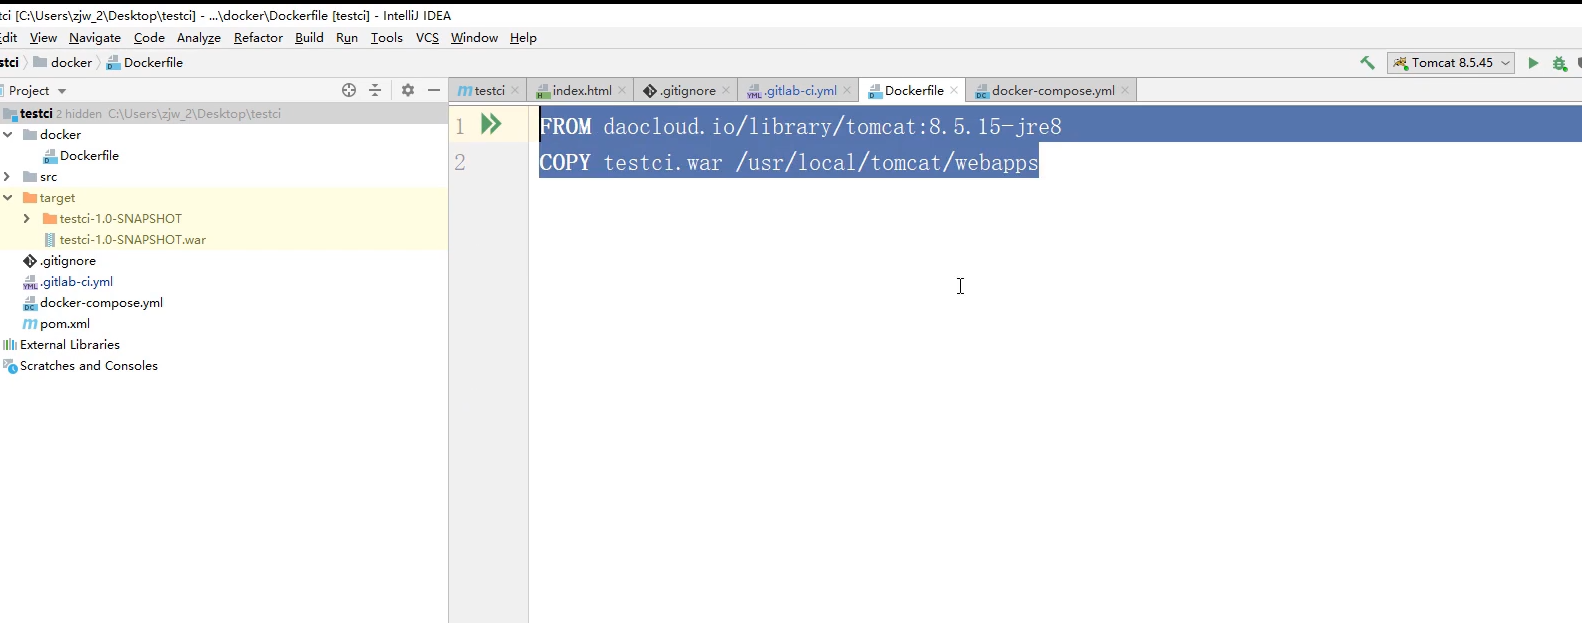Screen dimensions: 1582x623
Task: Click the locate/scroll from source icon
Action: (349, 90)
